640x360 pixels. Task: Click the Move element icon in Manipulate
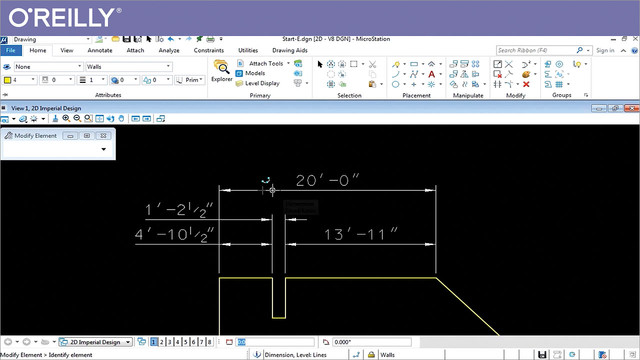coord(453,64)
